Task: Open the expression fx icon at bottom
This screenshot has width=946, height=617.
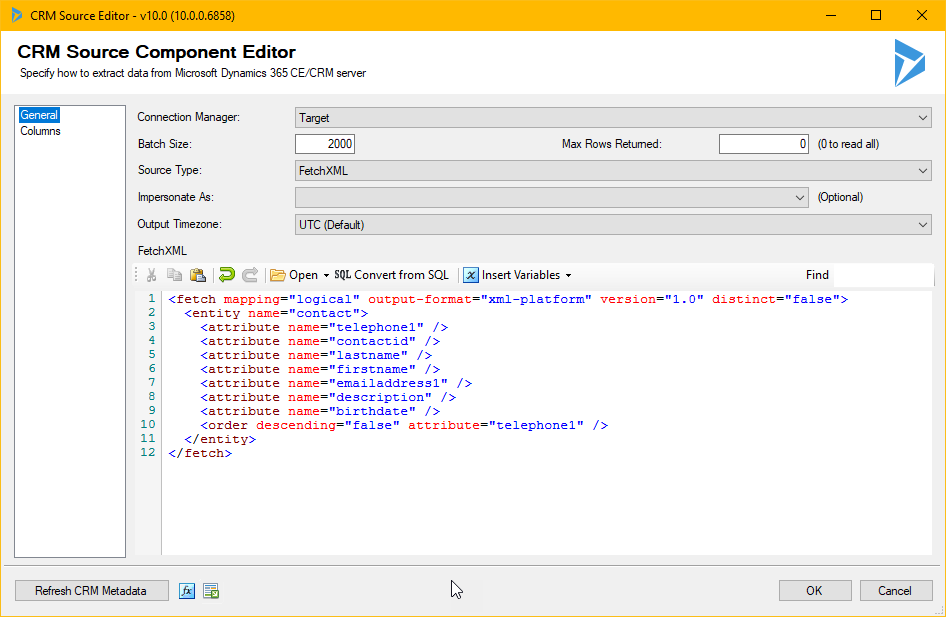Action: point(187,591)
